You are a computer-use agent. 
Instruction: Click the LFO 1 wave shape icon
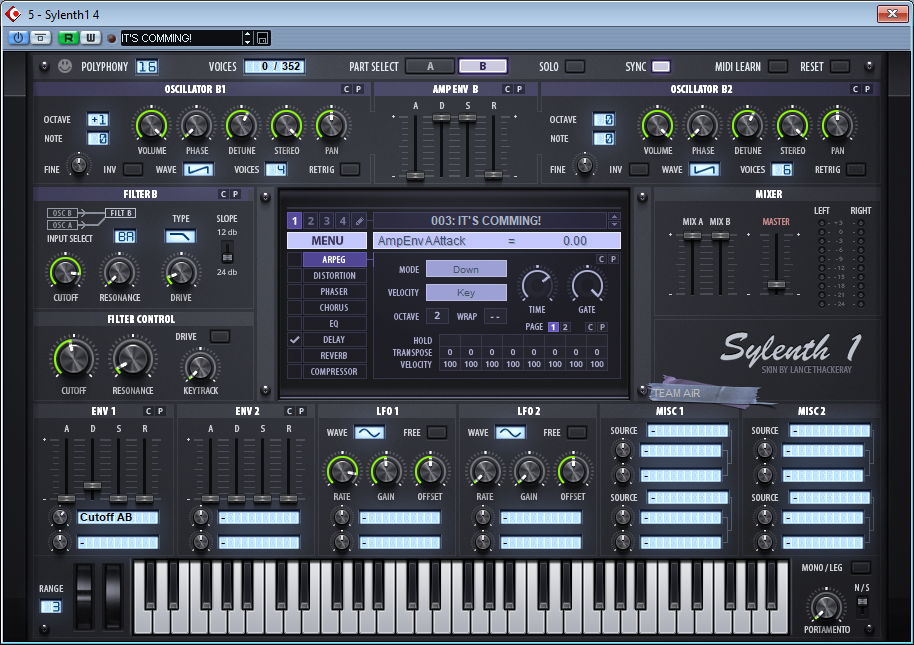pos(369,433)
